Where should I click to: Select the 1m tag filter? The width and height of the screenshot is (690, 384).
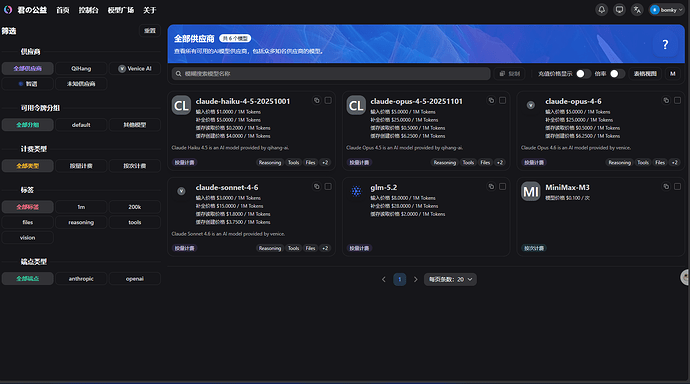[81, 207]
